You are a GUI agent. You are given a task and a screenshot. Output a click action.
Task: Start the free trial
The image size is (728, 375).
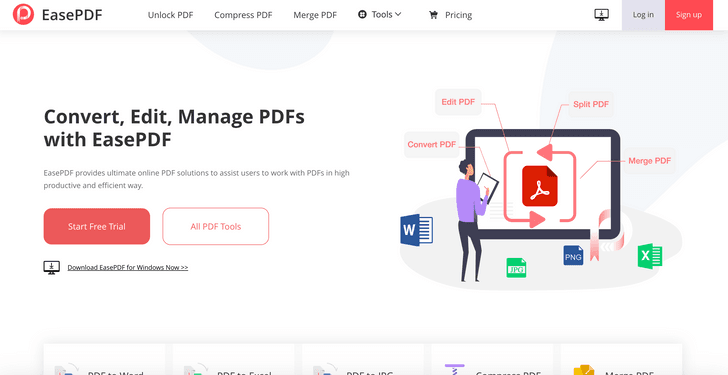(x=97, y=226)
